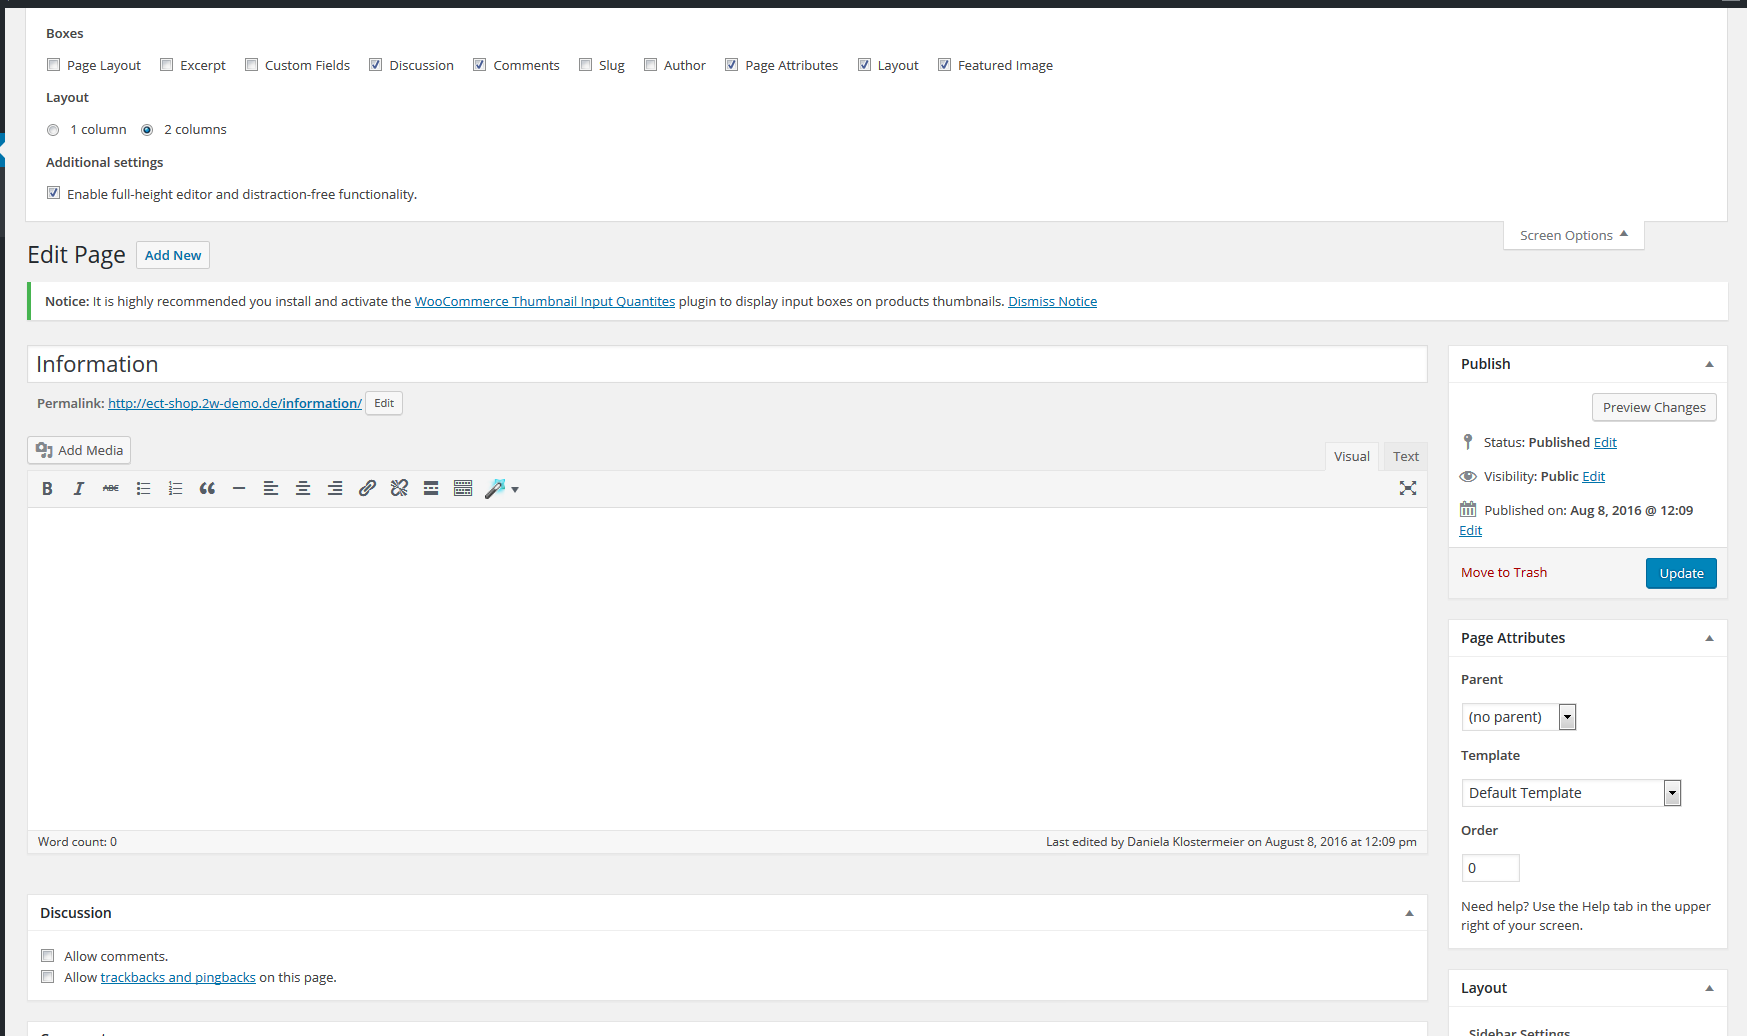This screenshot has width=1747, height=1036.
Task: Open the Parent page dropdown
Action: pyautogui.click(x=1519, y=717)
